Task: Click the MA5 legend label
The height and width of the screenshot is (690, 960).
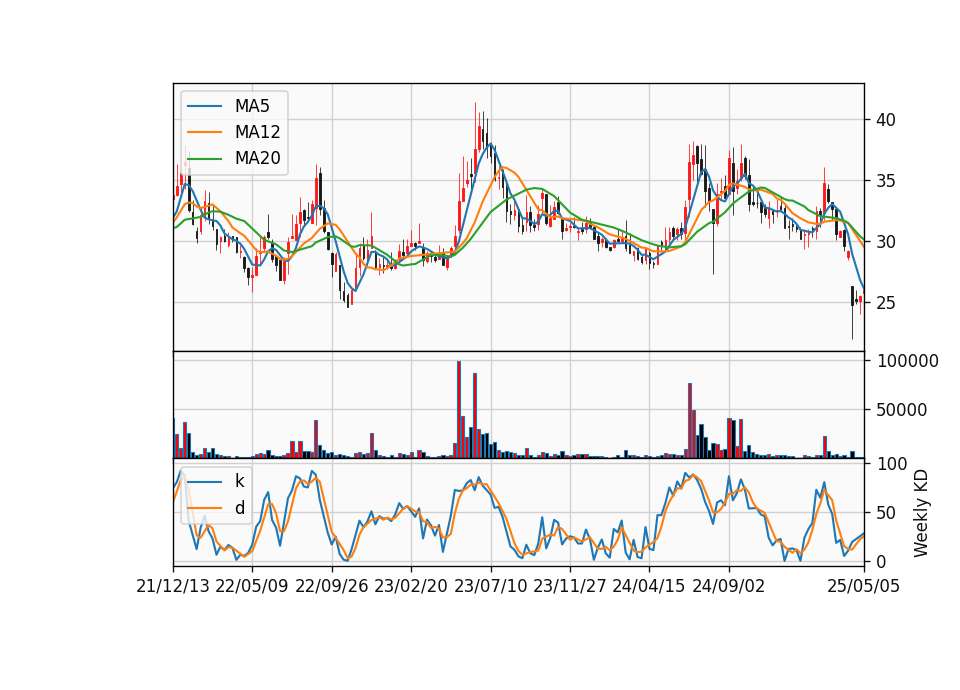Action: [252, 106]
